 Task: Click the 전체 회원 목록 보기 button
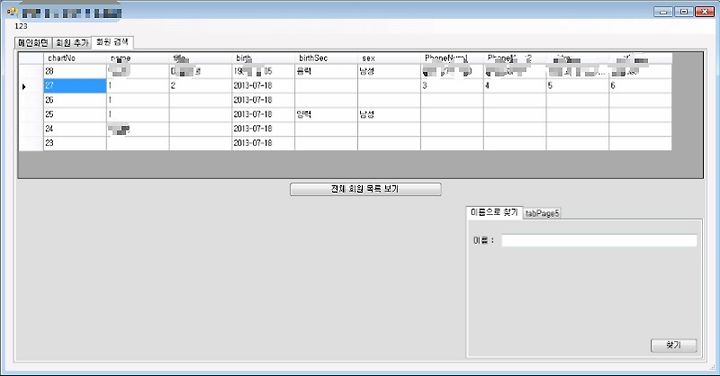pos(366,189)
